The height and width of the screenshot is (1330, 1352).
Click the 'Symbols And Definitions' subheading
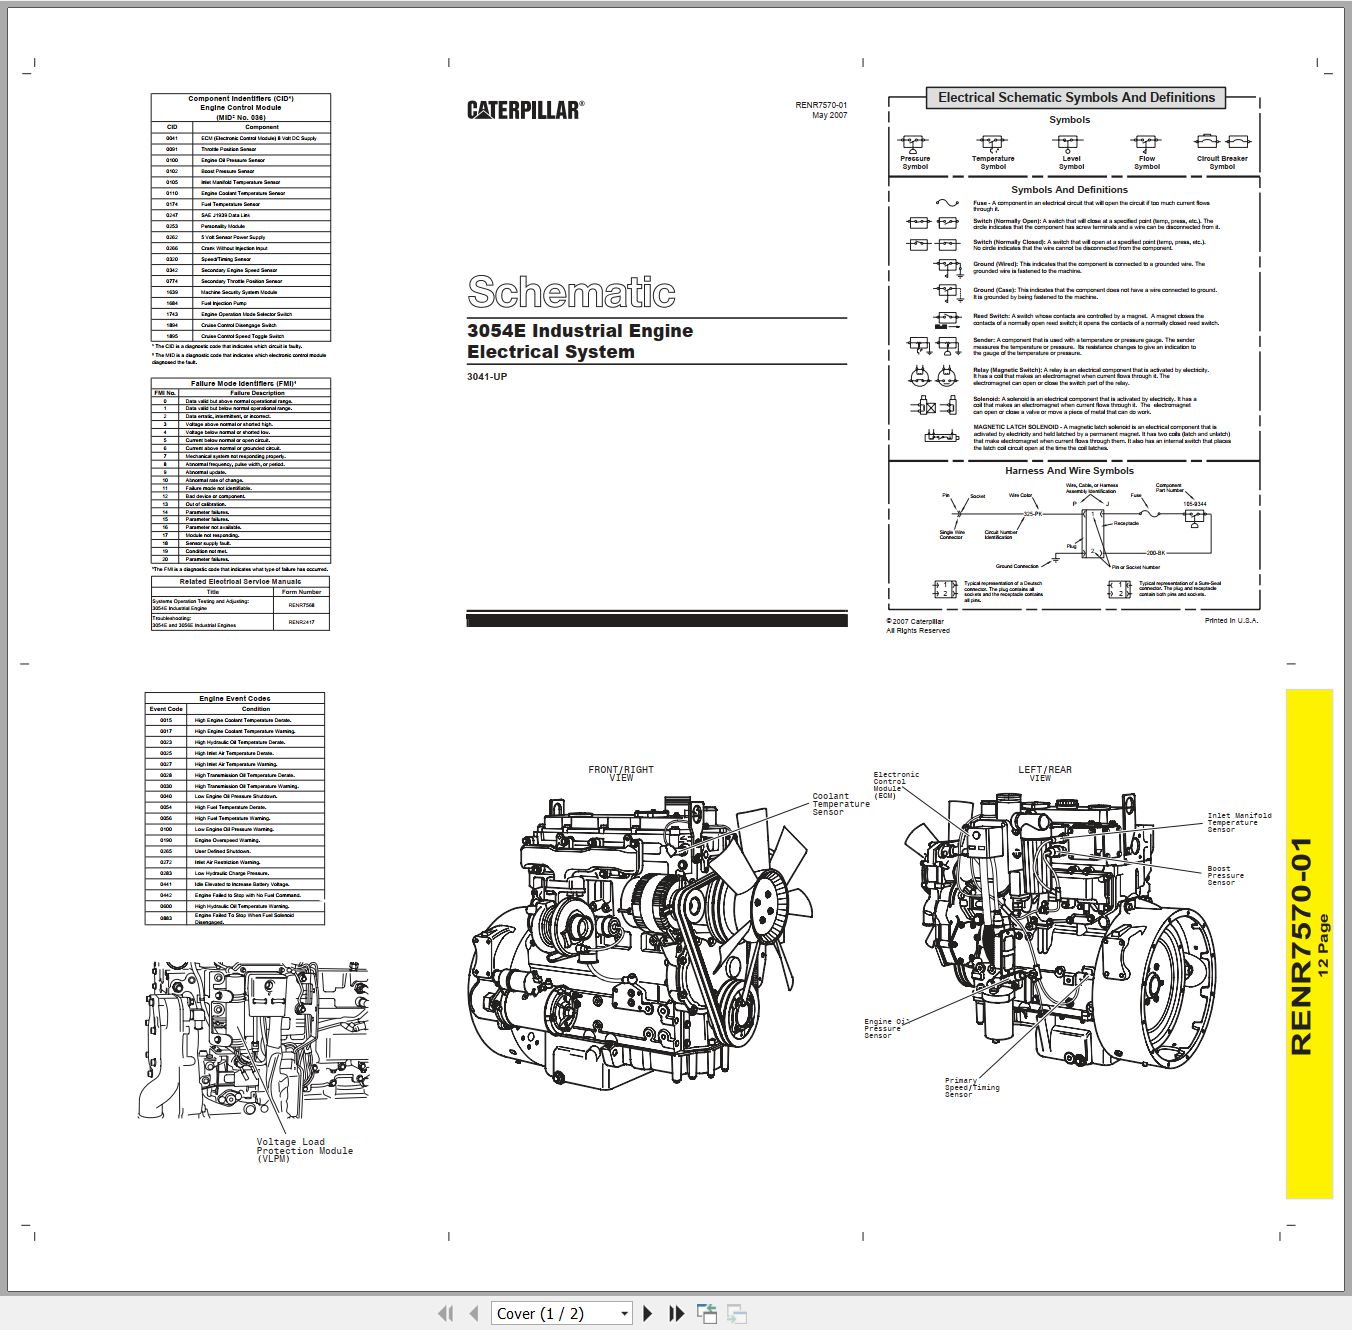(x=1069, y=189)
